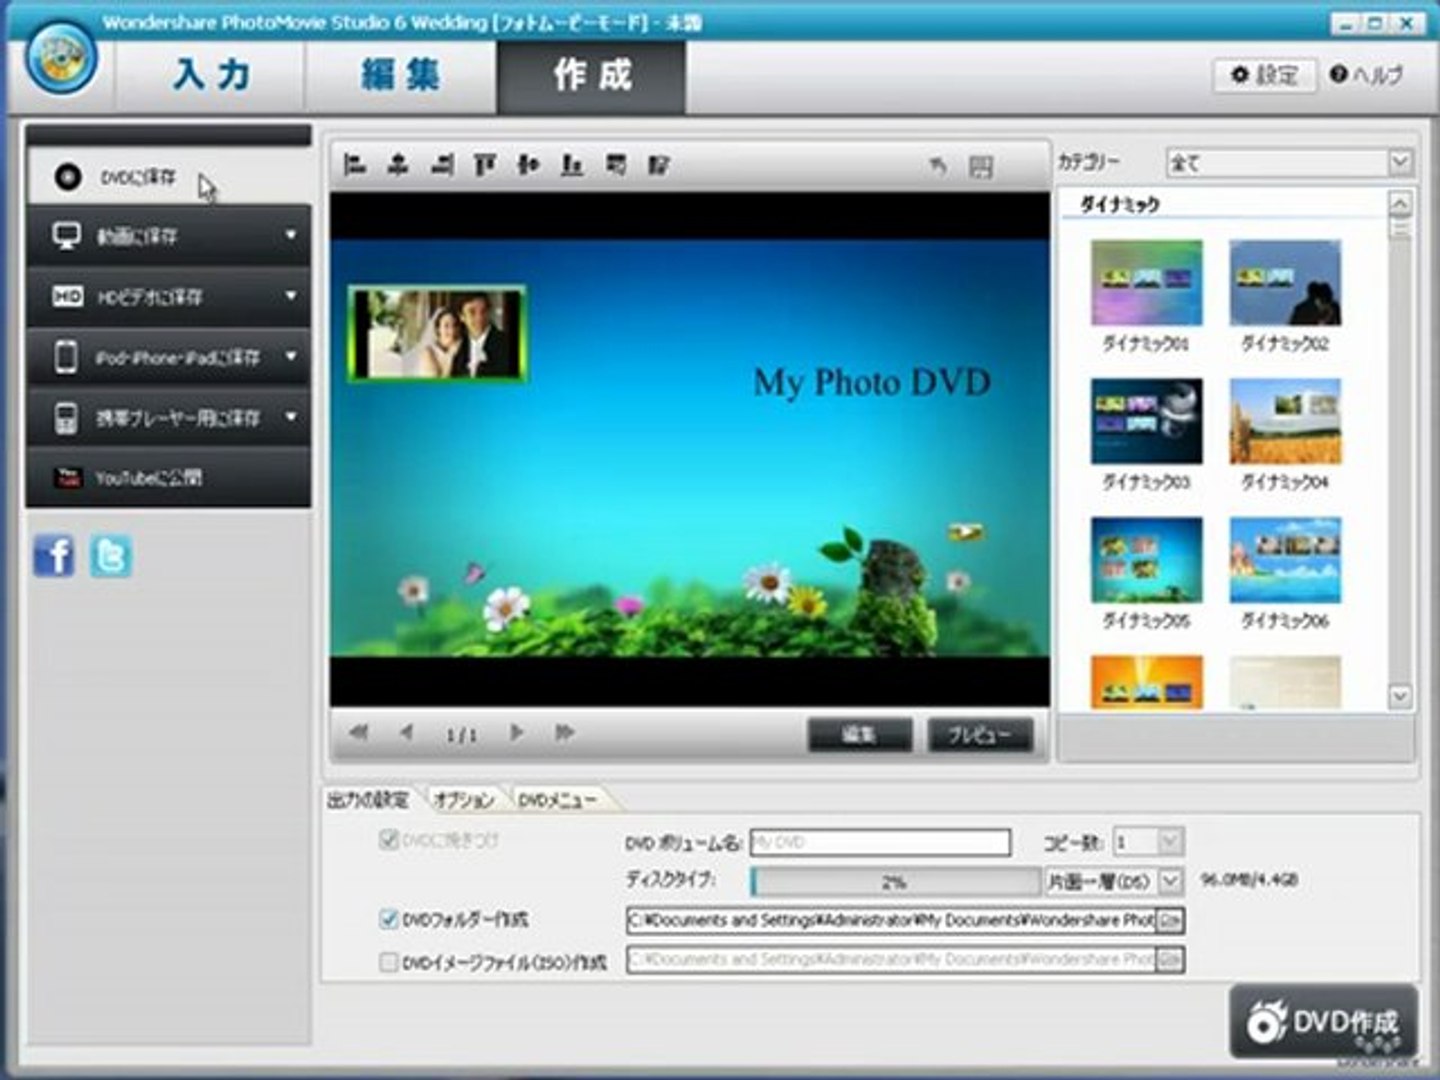Screen dimensions: 1440x1080
Task: Open 設定 with the gear icon
Action: (x=1263, y=75)
